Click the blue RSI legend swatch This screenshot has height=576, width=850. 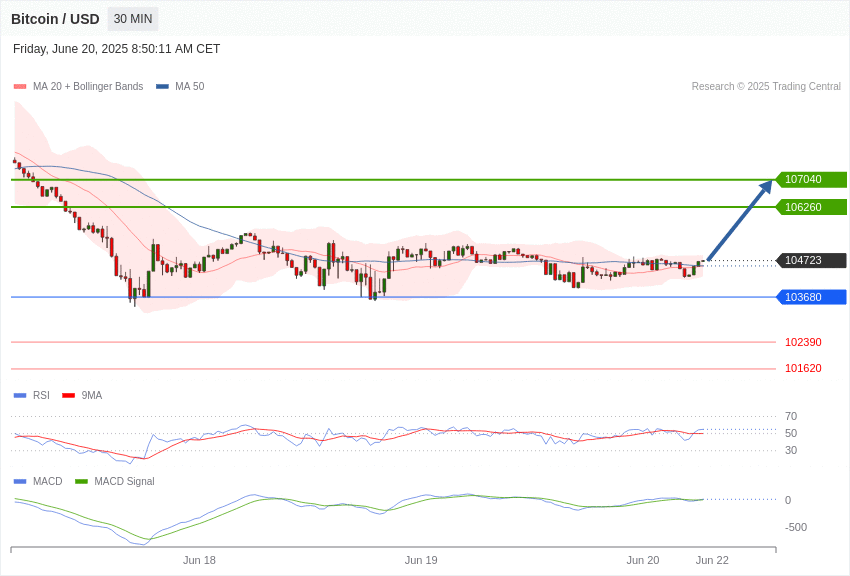pos(20,396)
